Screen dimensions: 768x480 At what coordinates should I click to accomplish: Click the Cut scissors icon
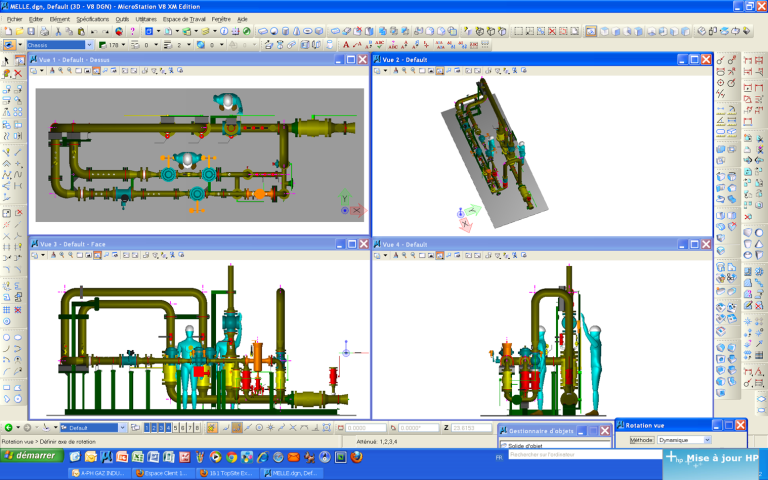58,31
